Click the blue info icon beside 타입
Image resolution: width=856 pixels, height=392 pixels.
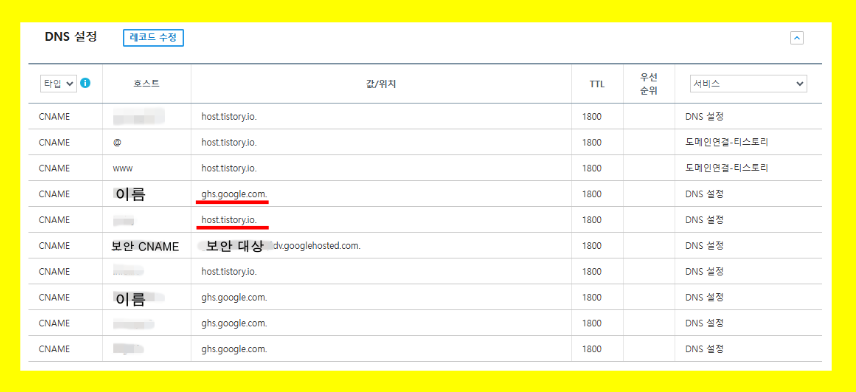pos(85,83)
